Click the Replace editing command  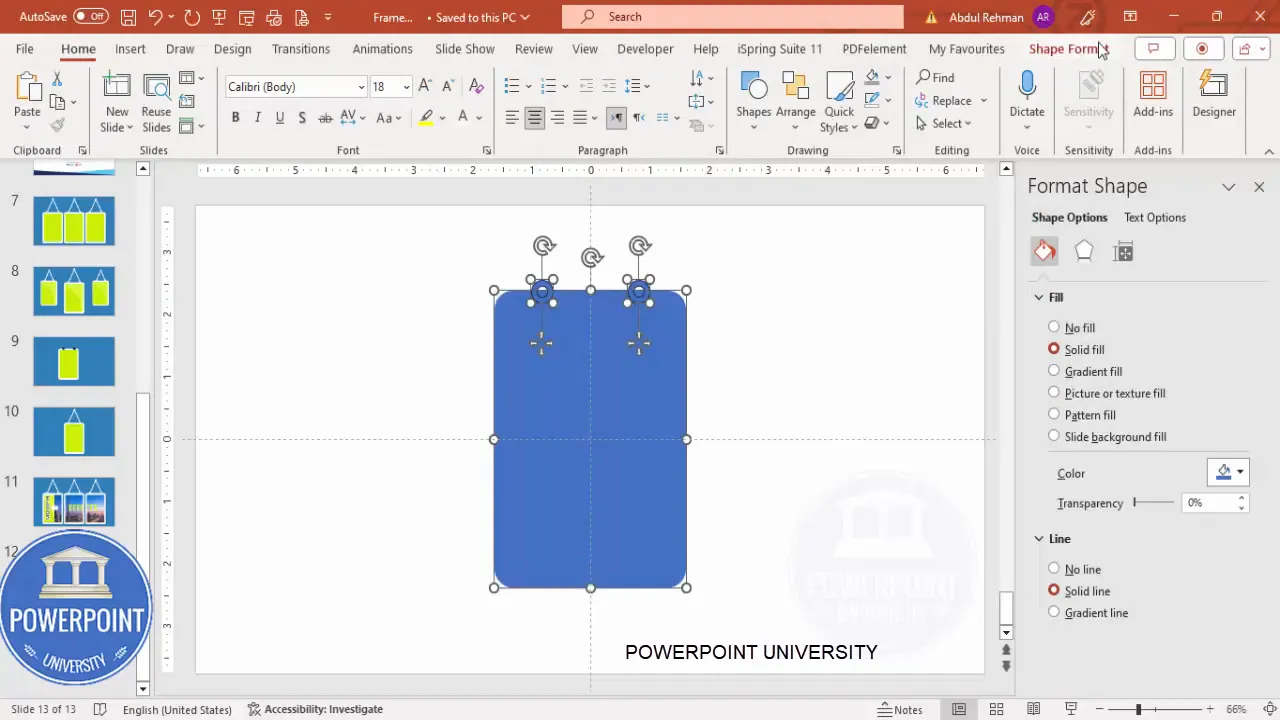(951, 100)
